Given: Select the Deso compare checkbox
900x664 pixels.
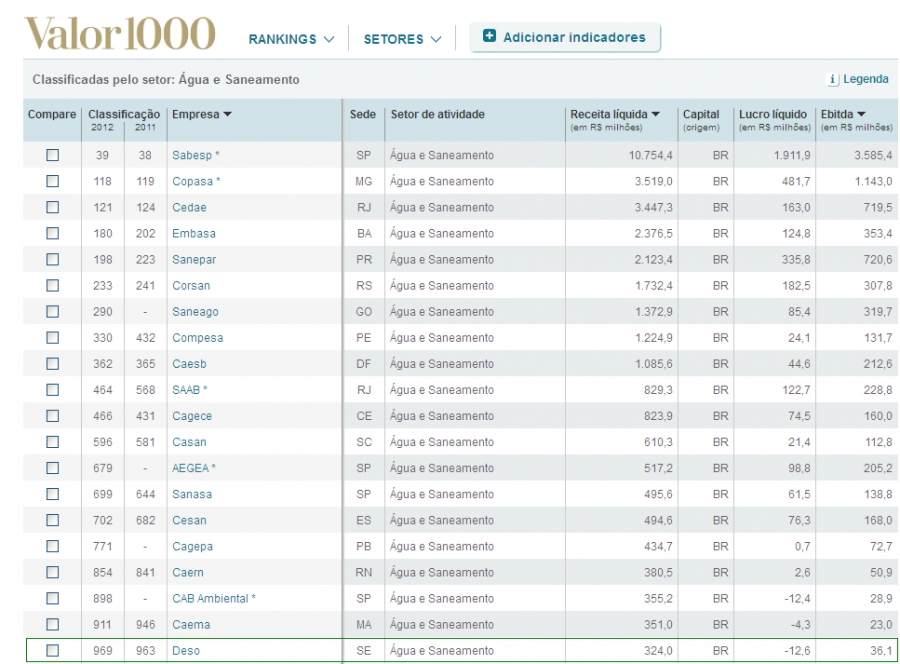Looking at the screenshot, I should point(52,650).
